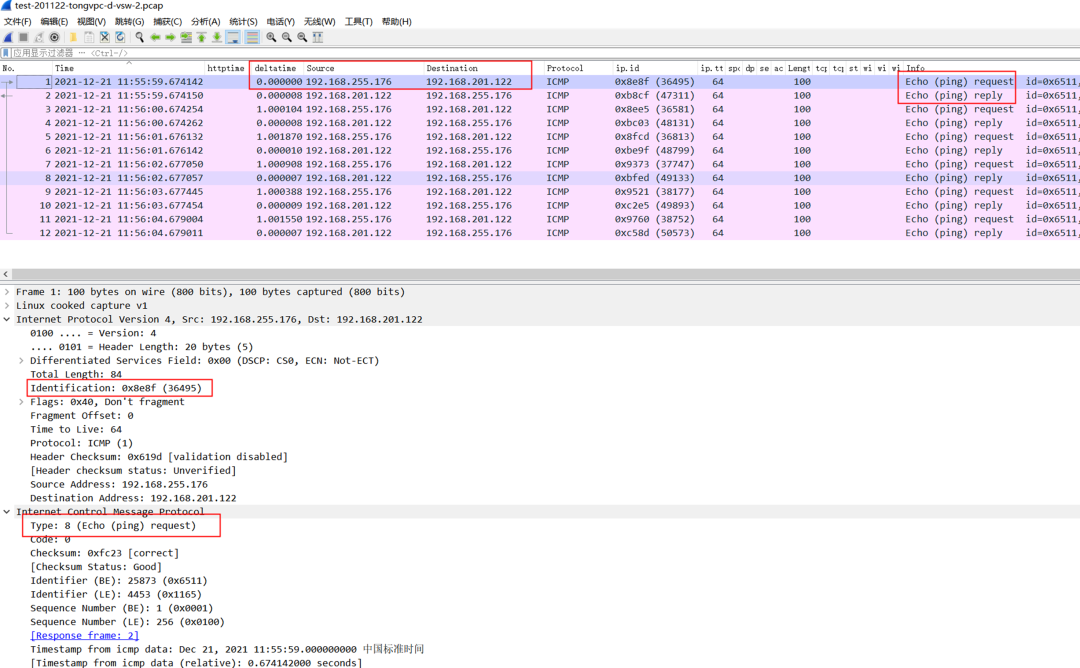1080x668 pixels.
Task: Click the resize columns icon
Action: click(318, 37)
